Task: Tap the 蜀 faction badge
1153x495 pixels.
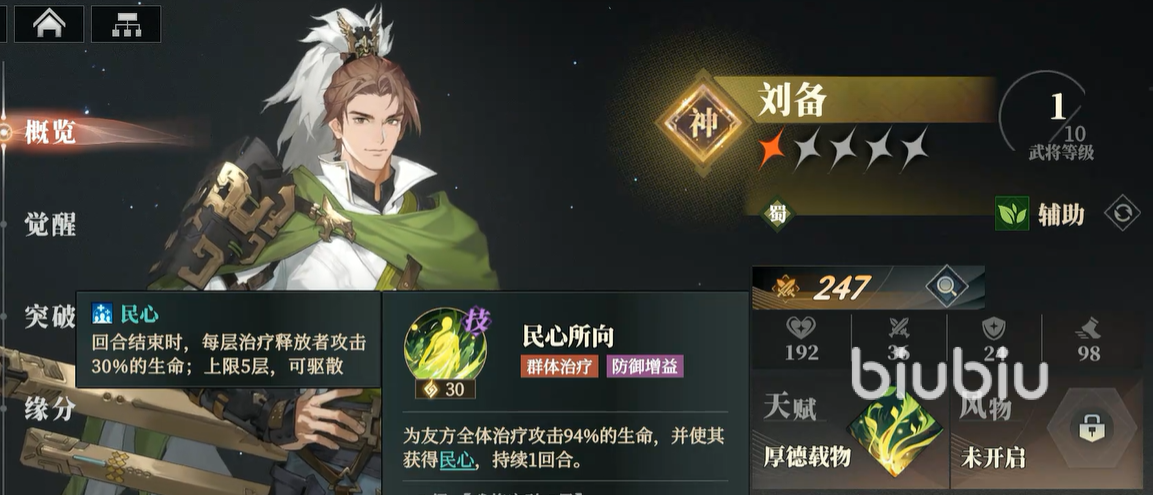Action: tap(778, 213)
